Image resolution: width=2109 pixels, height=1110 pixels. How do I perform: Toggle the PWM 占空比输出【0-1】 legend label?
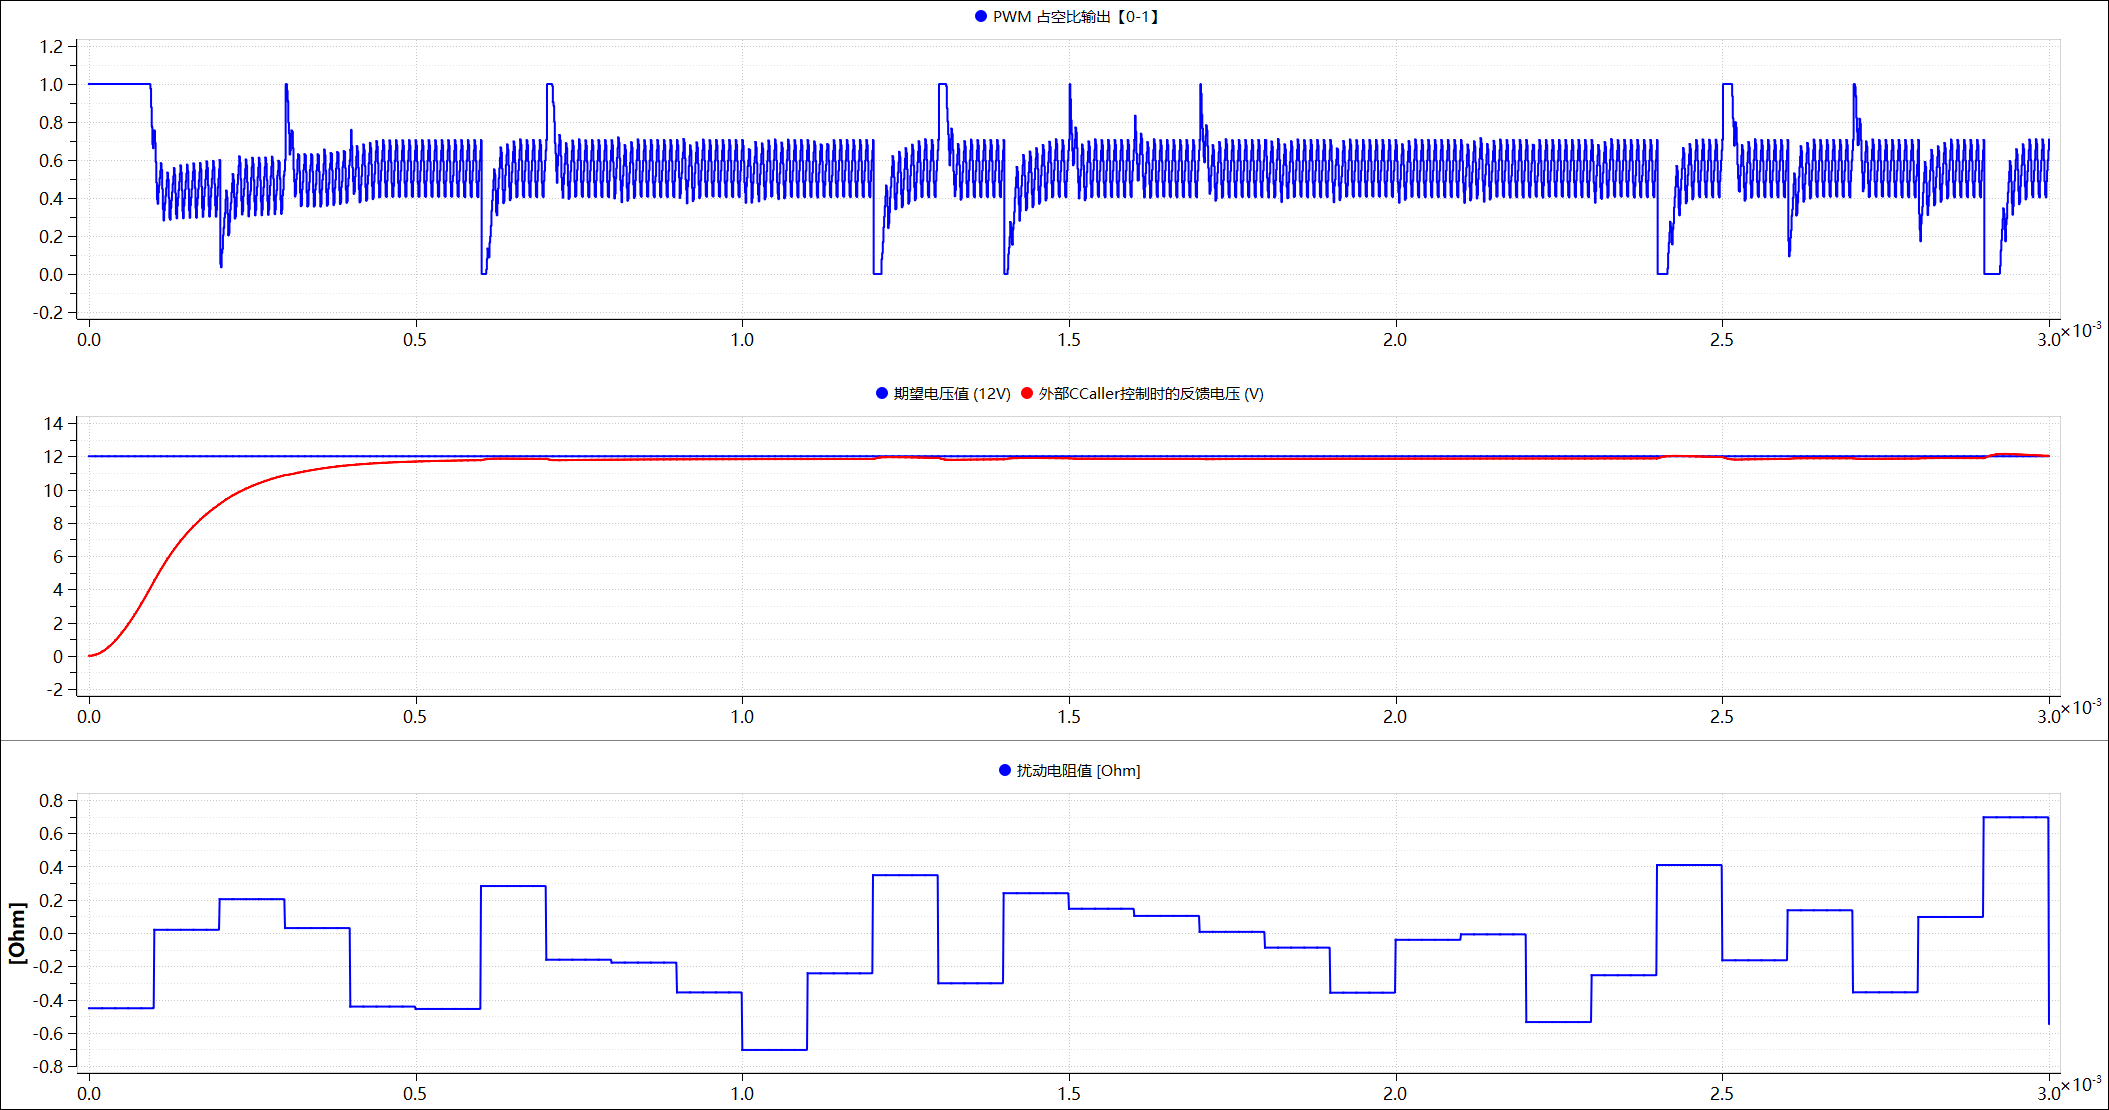click(x=1077, y=16)
